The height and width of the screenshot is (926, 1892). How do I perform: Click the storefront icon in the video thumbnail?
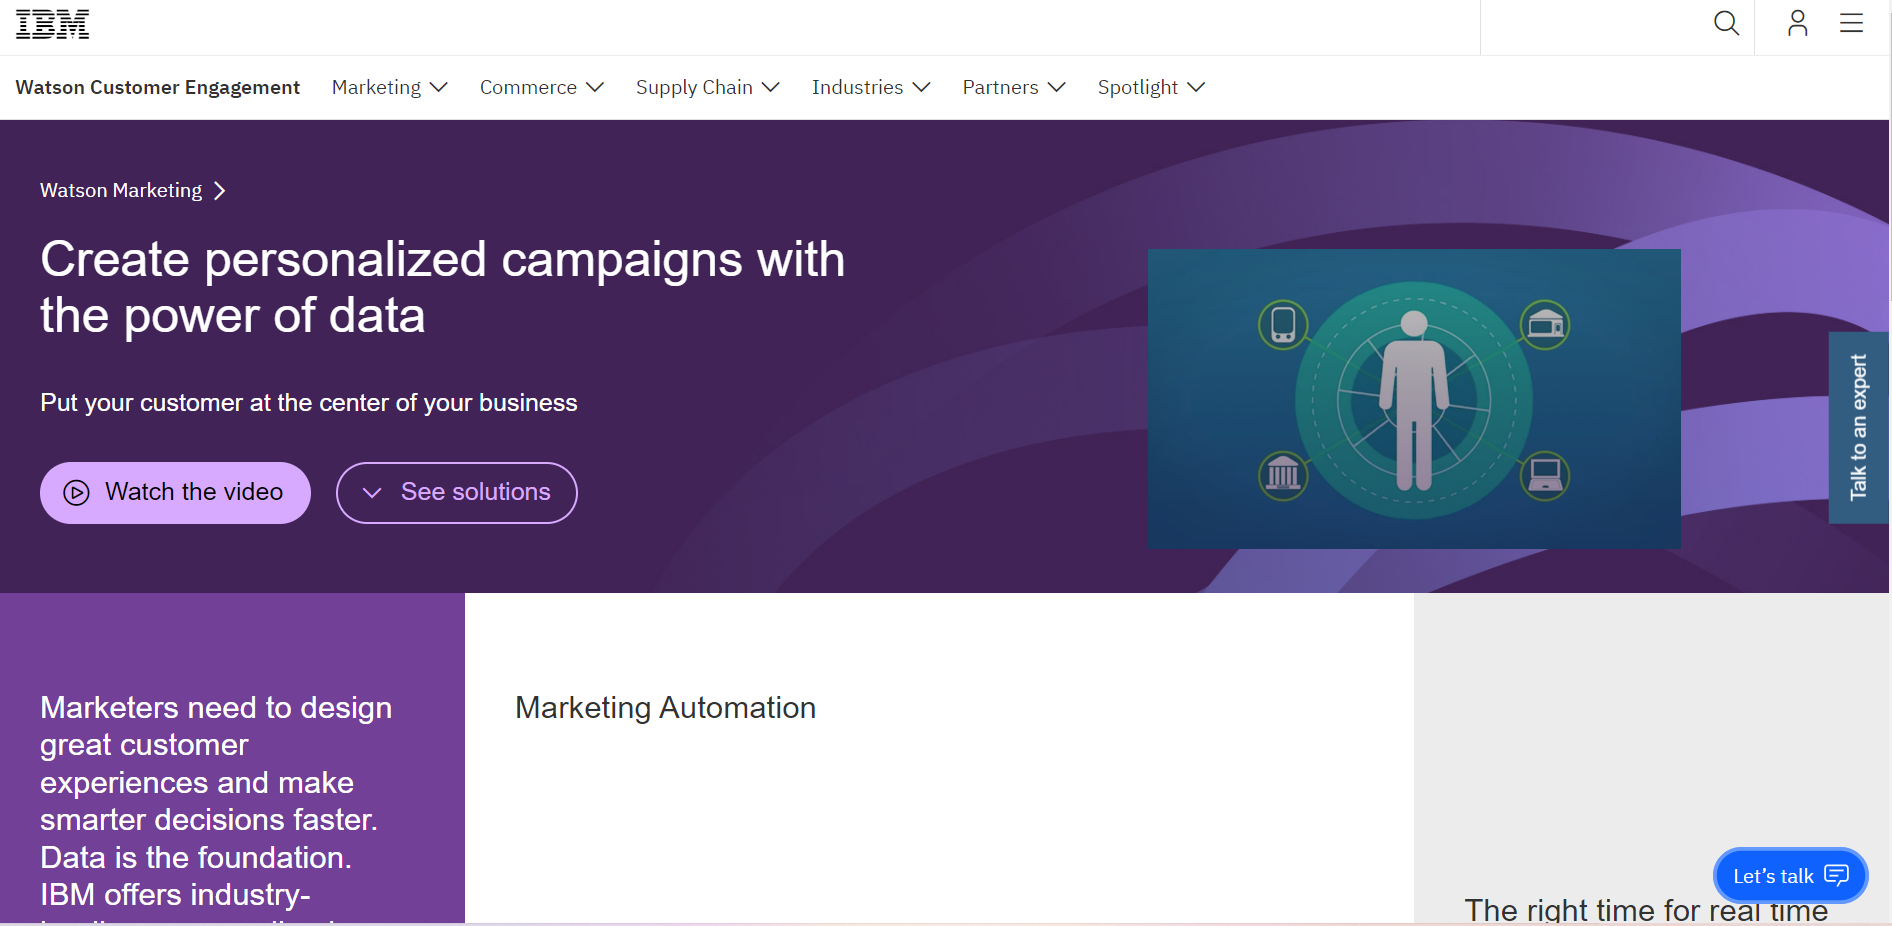pyautogui.click(x=1545, y=325)
